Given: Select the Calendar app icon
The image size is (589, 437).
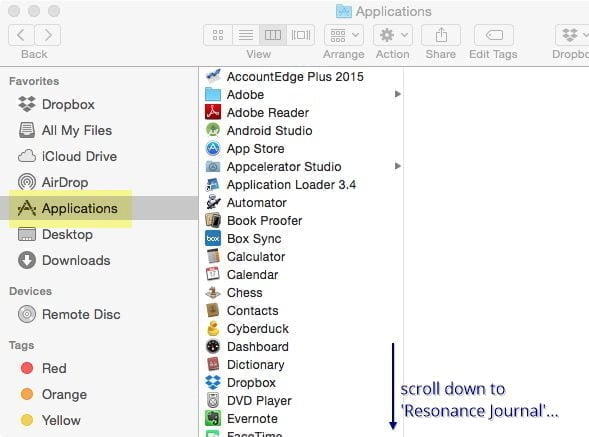Looking at the screenshot, I should 213,274.
